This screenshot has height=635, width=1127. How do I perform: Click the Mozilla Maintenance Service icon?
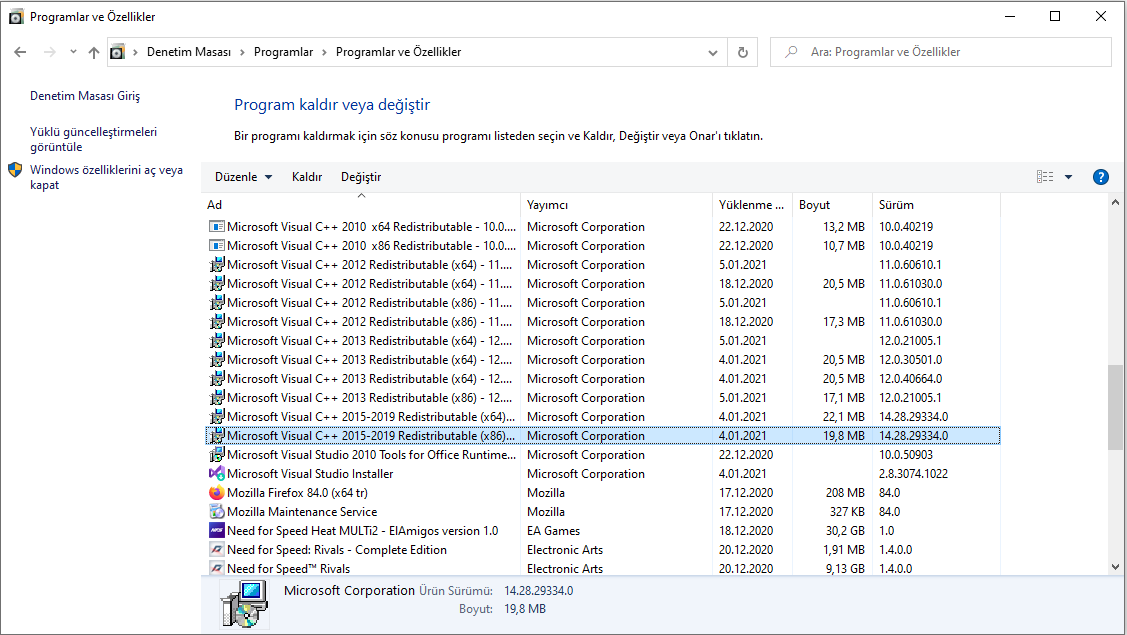(216, 511)
